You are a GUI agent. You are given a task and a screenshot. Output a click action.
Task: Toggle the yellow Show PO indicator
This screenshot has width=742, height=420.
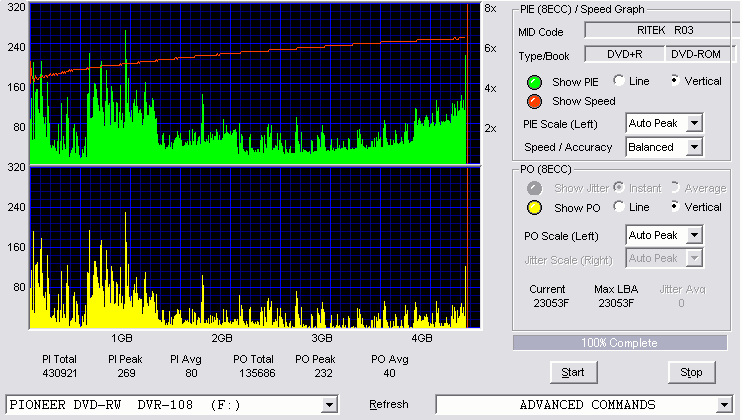tap(534, 208)
